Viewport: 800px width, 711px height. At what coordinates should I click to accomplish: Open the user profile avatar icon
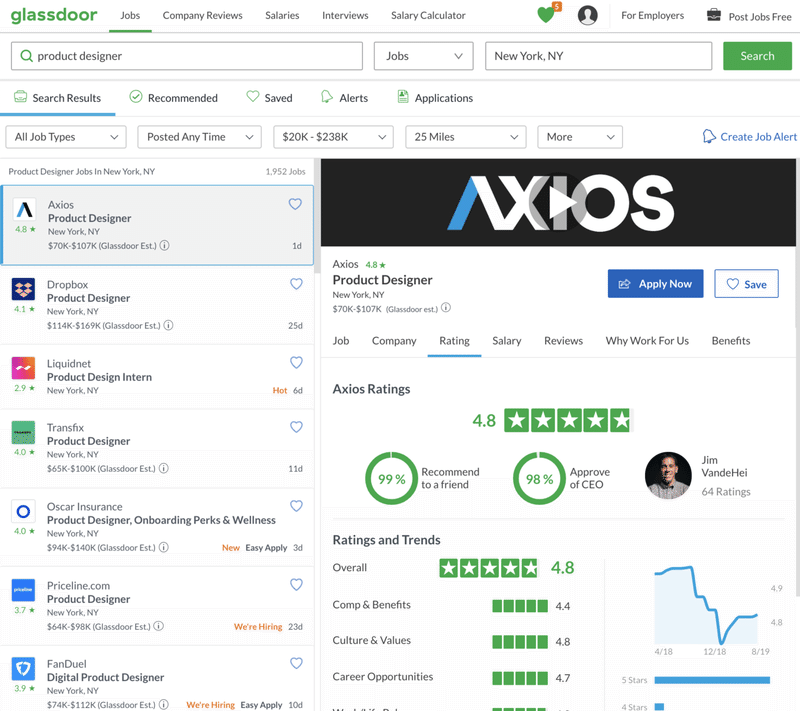587,15
